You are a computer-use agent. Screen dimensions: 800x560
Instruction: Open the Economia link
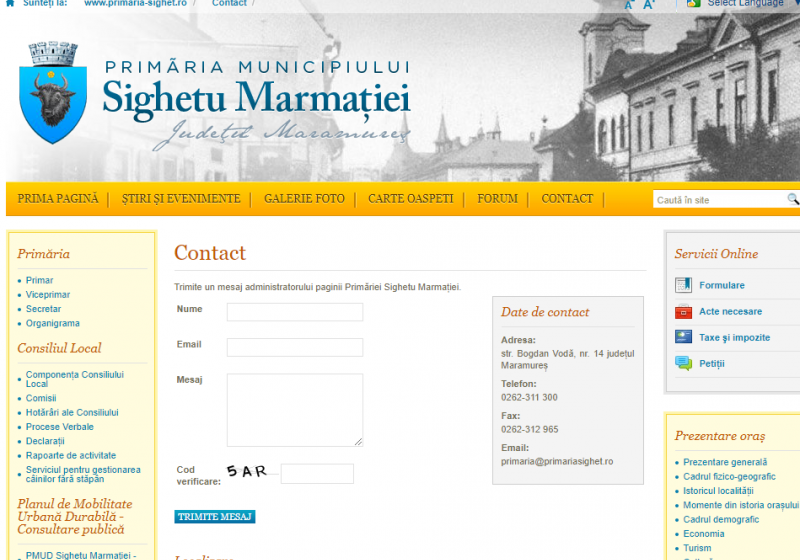point(704,533)
